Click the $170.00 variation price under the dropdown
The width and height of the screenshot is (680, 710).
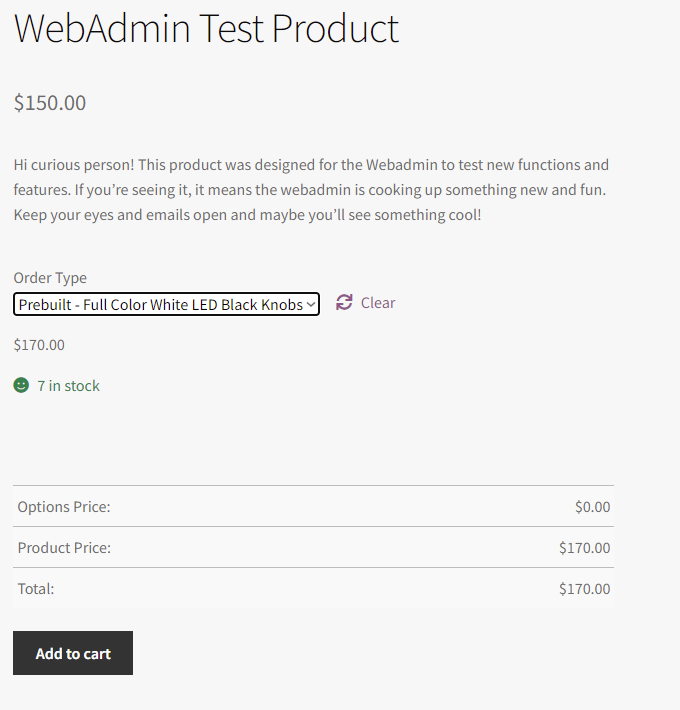point(39,345)
